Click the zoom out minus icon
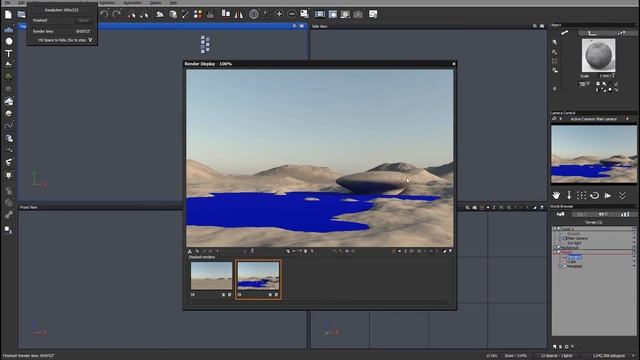Screen dimensions: 640x360 pos(292,15)
